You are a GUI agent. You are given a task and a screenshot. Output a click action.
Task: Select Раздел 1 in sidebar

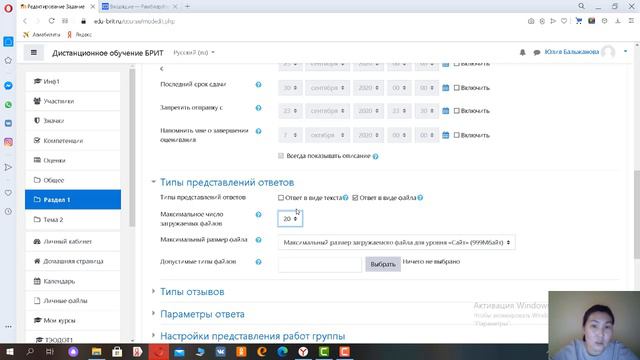click(73, 200)
